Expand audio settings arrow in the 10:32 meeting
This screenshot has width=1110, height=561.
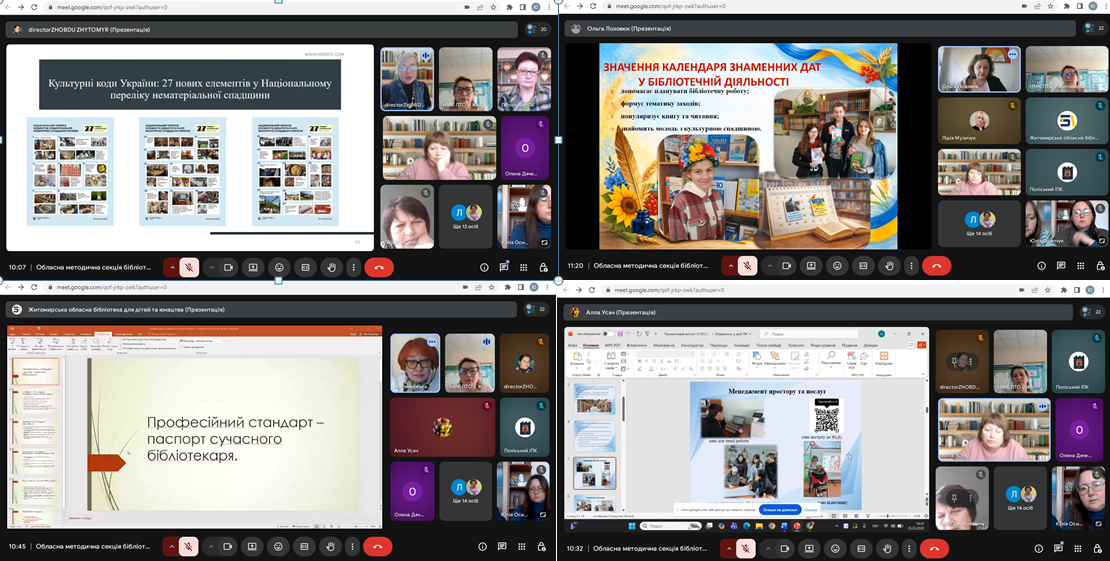pos(730,547)
